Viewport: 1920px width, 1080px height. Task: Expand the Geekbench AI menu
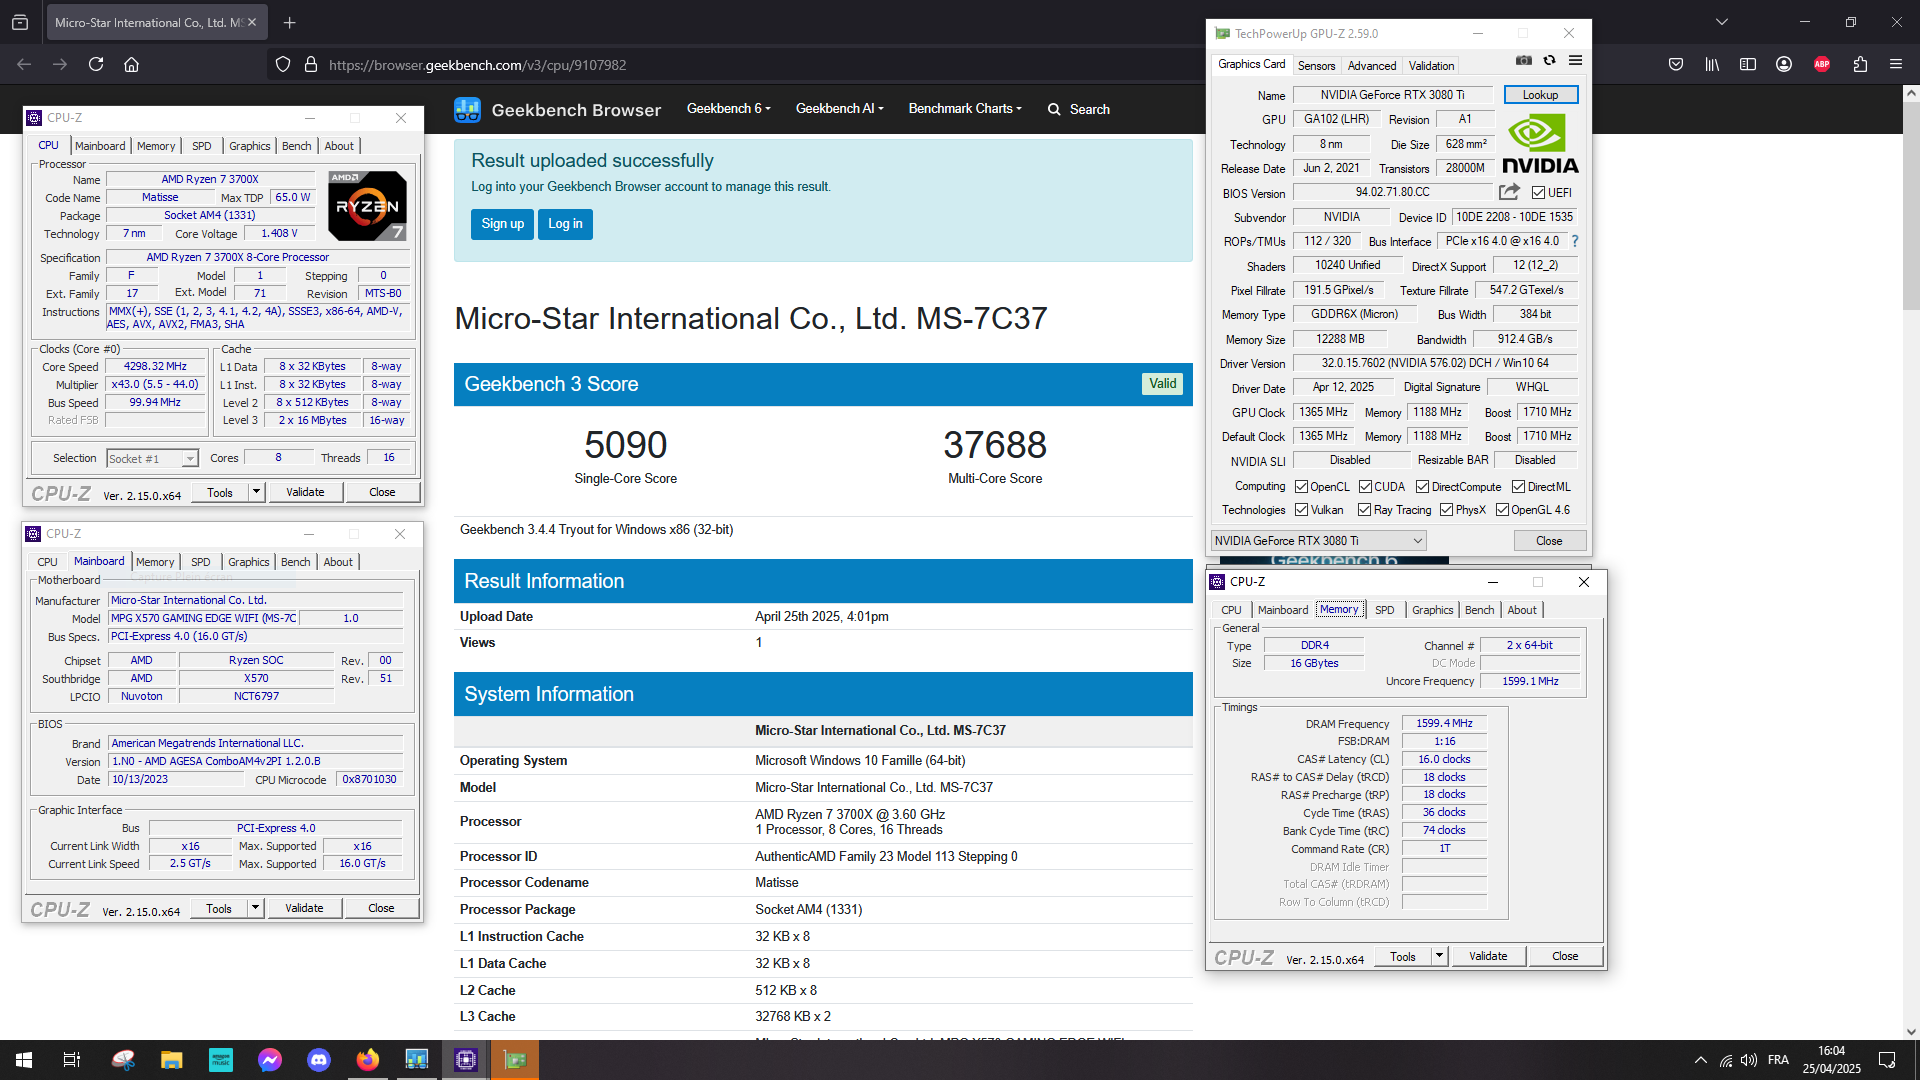coord(840,109)
